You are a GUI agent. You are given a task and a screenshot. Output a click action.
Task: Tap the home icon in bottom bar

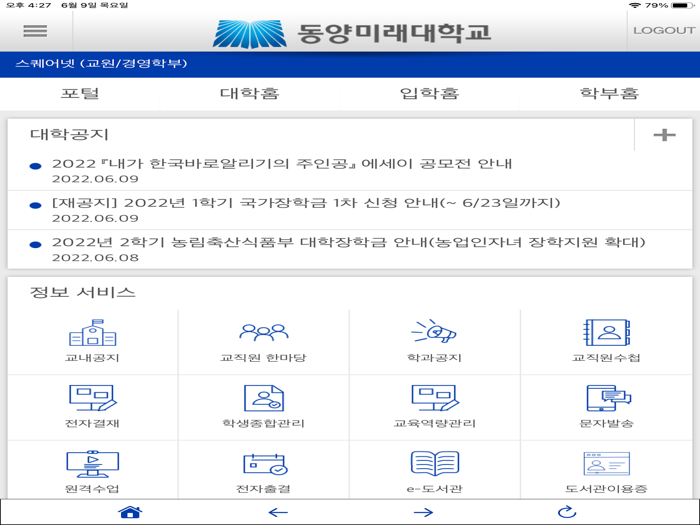point(130,512)
